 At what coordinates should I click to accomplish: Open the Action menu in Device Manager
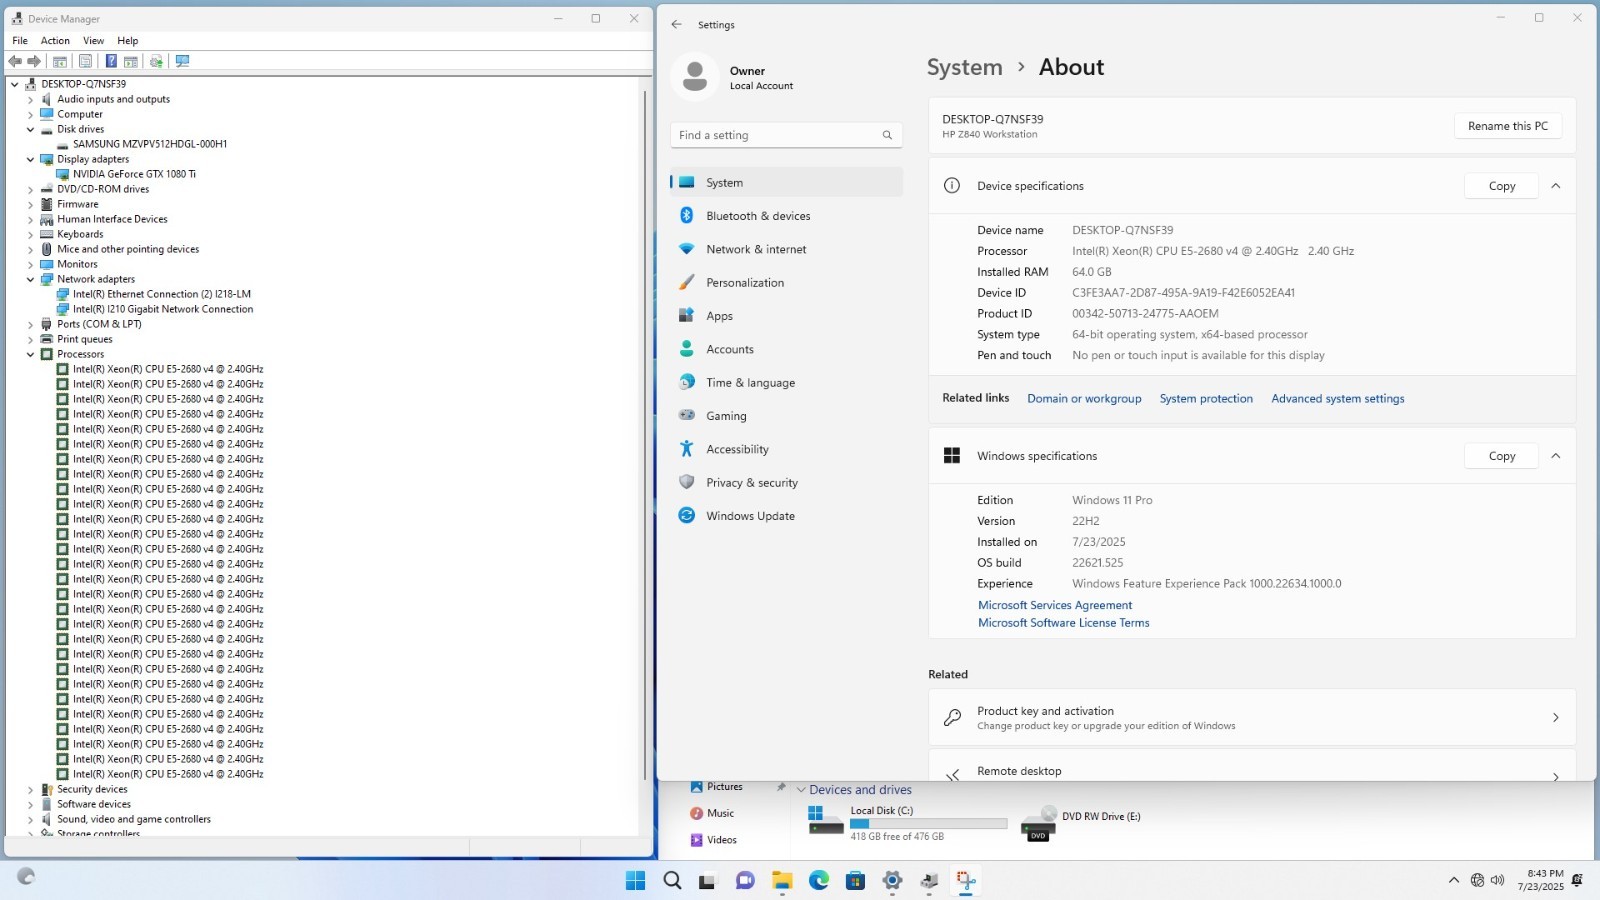tap(55, 41)
